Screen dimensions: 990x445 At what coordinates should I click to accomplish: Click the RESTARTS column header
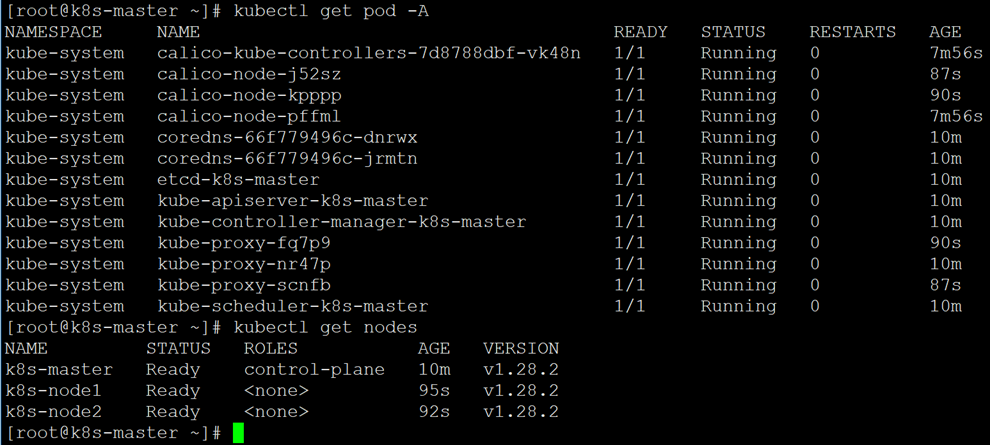tap(852, 32)
